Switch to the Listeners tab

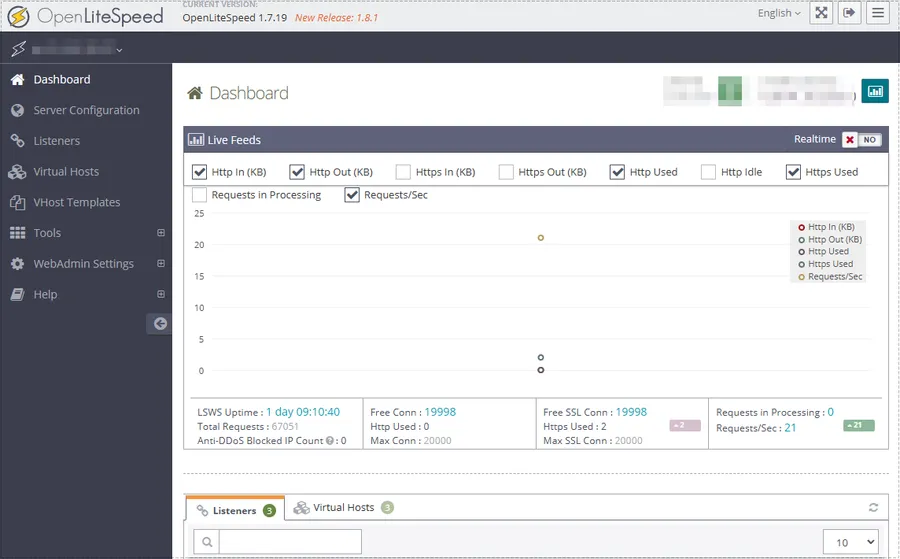[x=235, y=510]
